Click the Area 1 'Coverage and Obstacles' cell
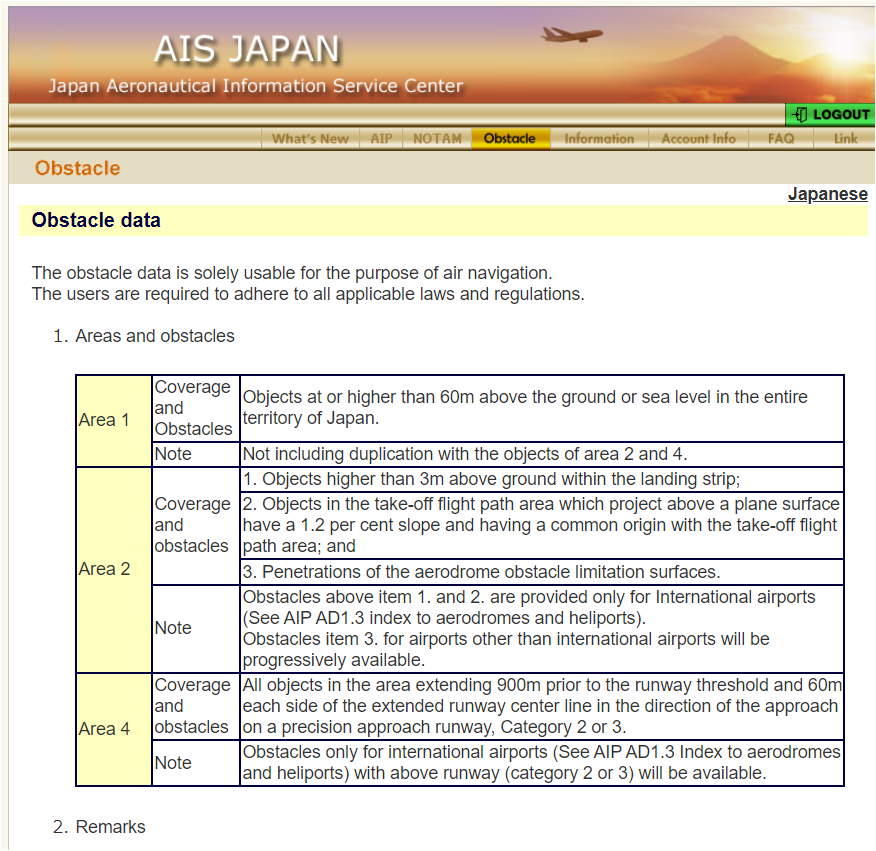Image resolution: width=876 pixels, height=851 pixels. 196,408
